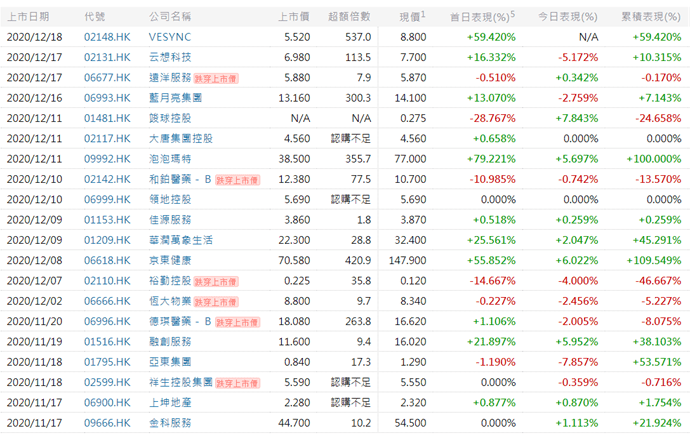690x438 pixels.
Task: Open stock code 01153.HK link
Action: coord(107,220)
